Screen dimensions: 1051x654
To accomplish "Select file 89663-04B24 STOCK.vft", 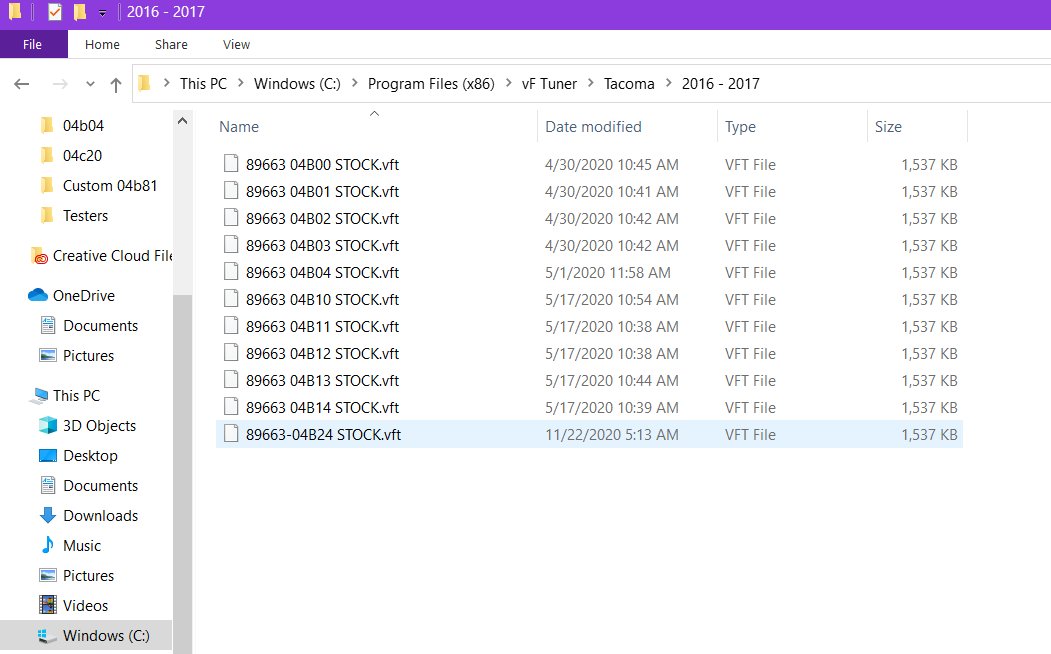I will tap(323, 434).
